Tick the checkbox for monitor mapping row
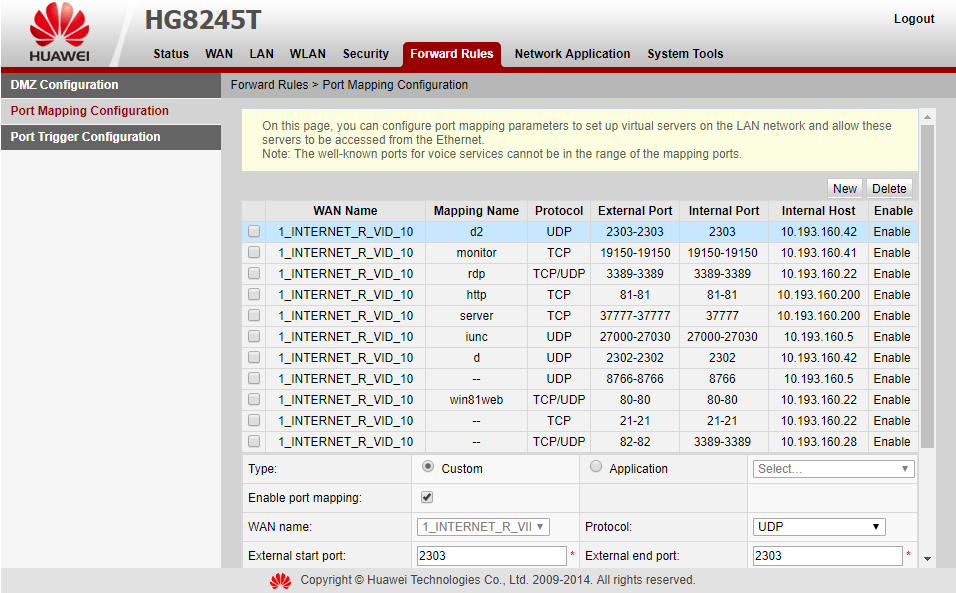 pos(254,252)
